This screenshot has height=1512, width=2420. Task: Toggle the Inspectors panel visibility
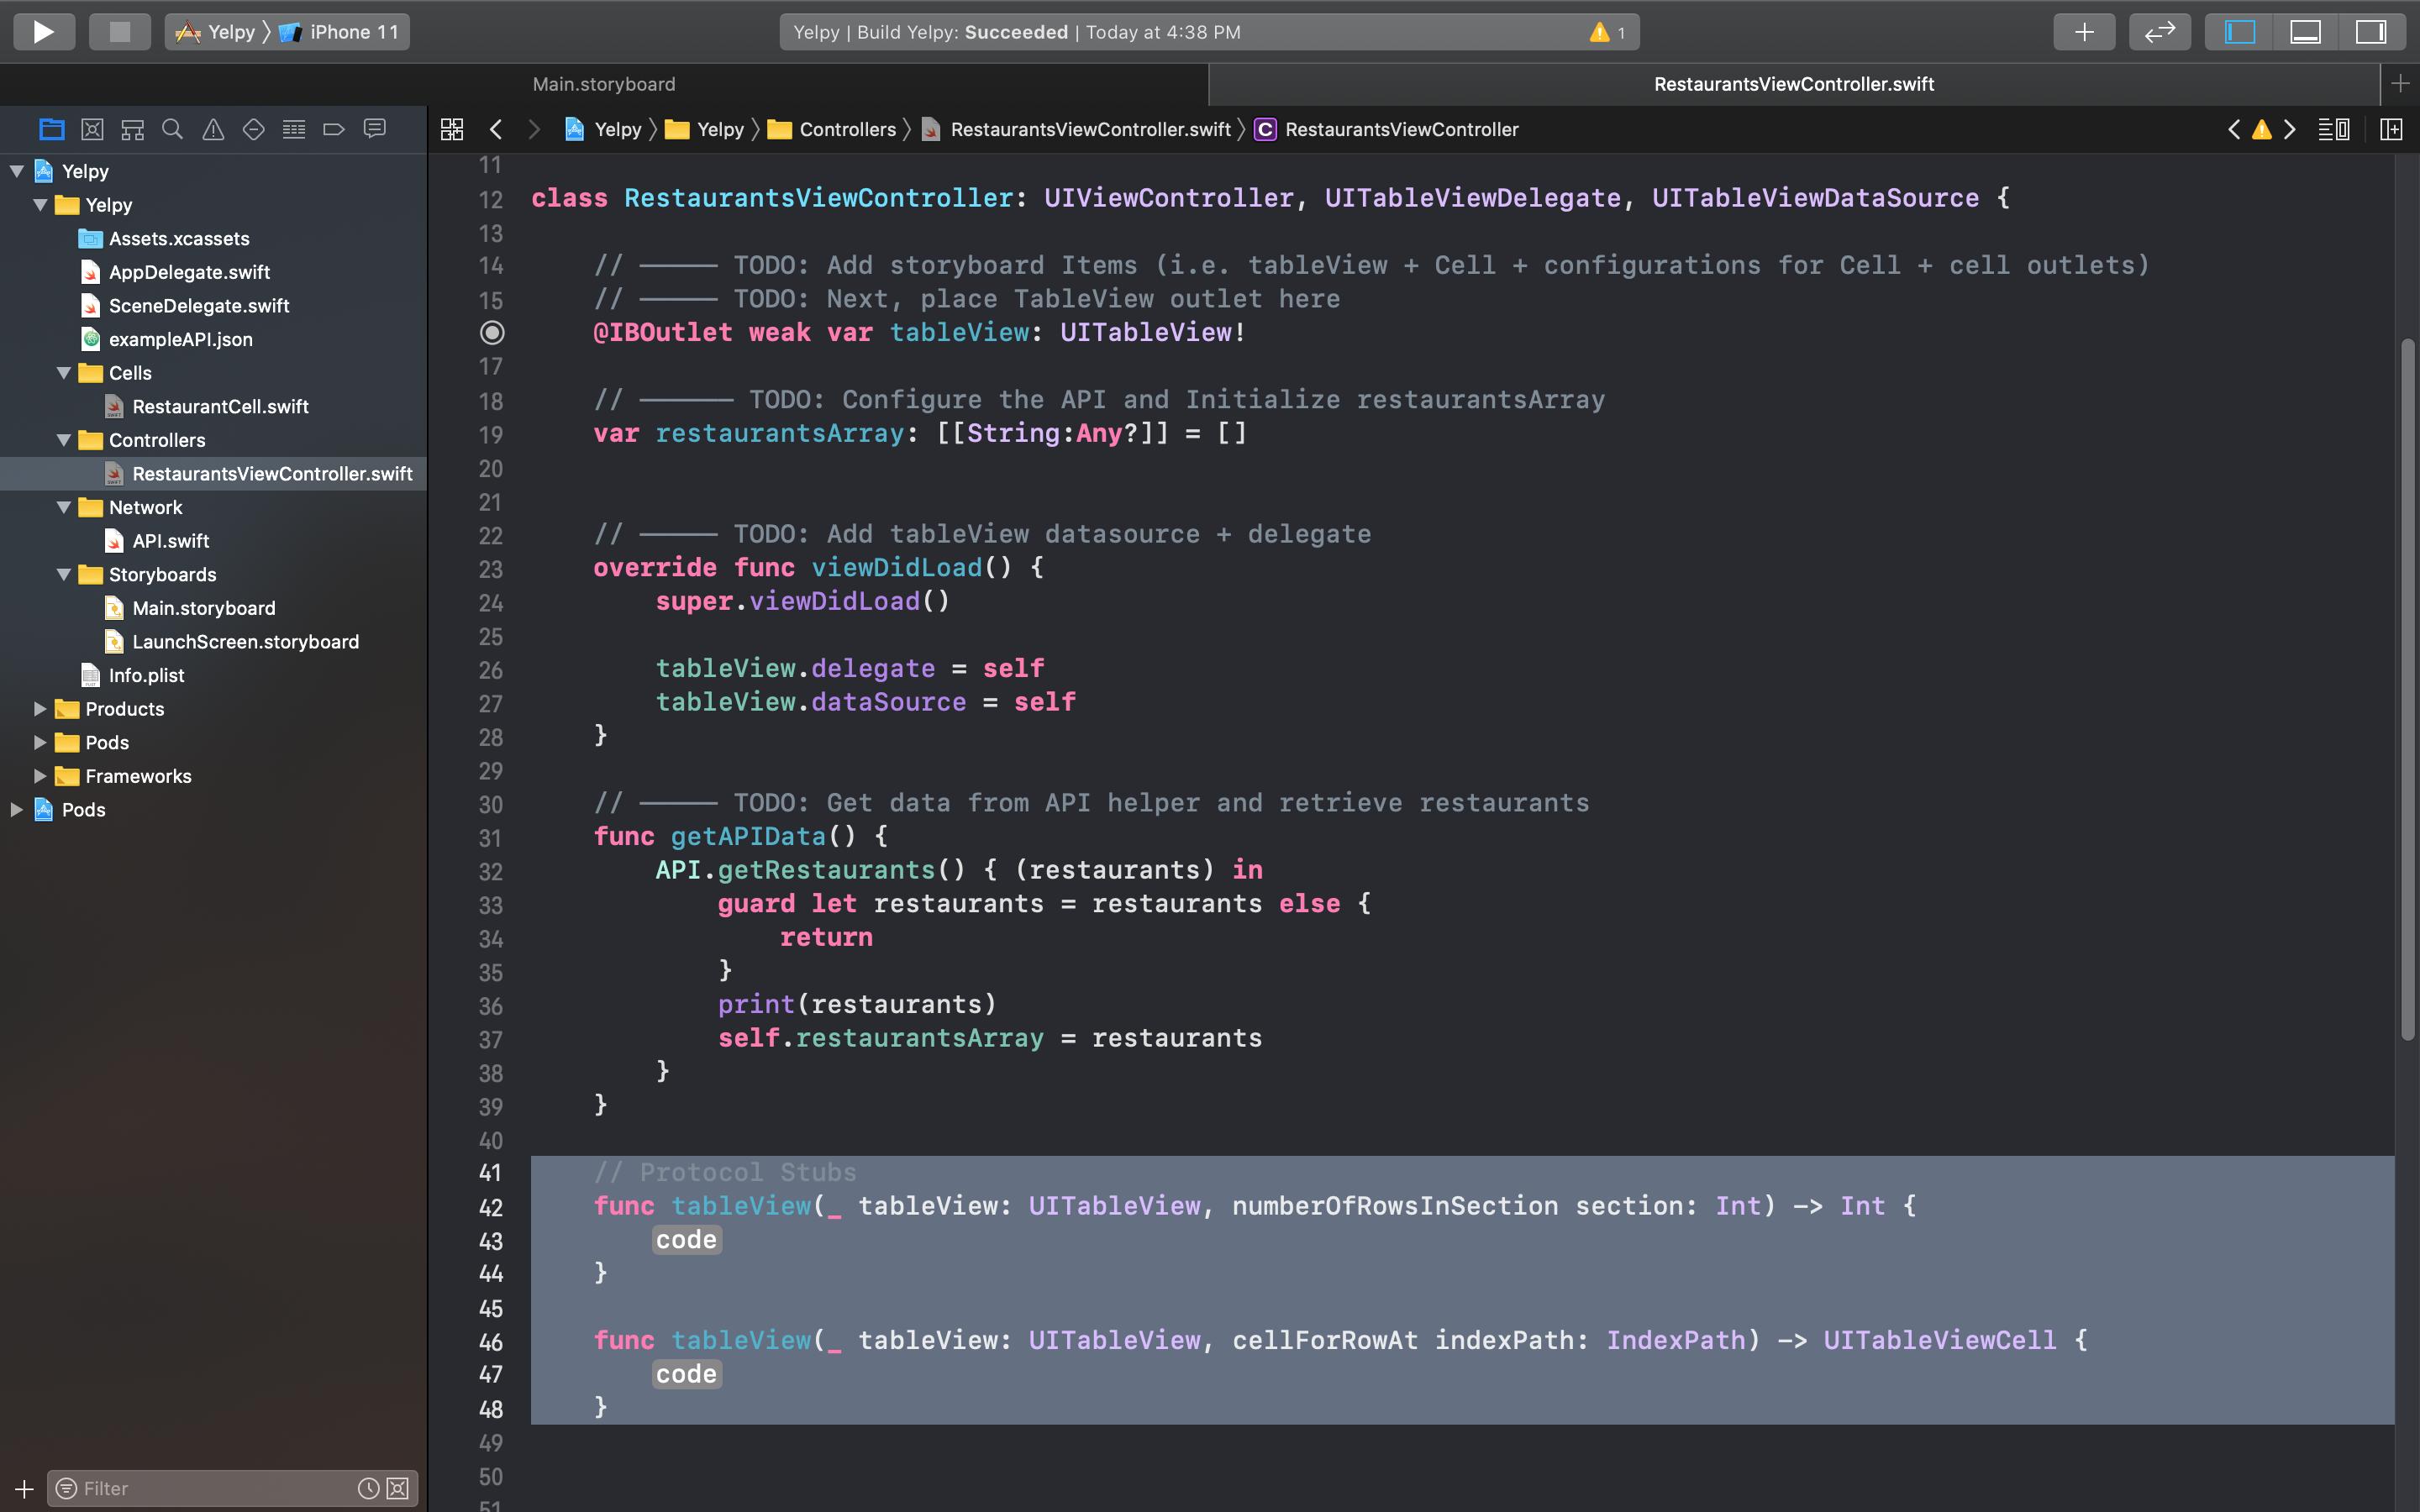[x=2371, y=32]
